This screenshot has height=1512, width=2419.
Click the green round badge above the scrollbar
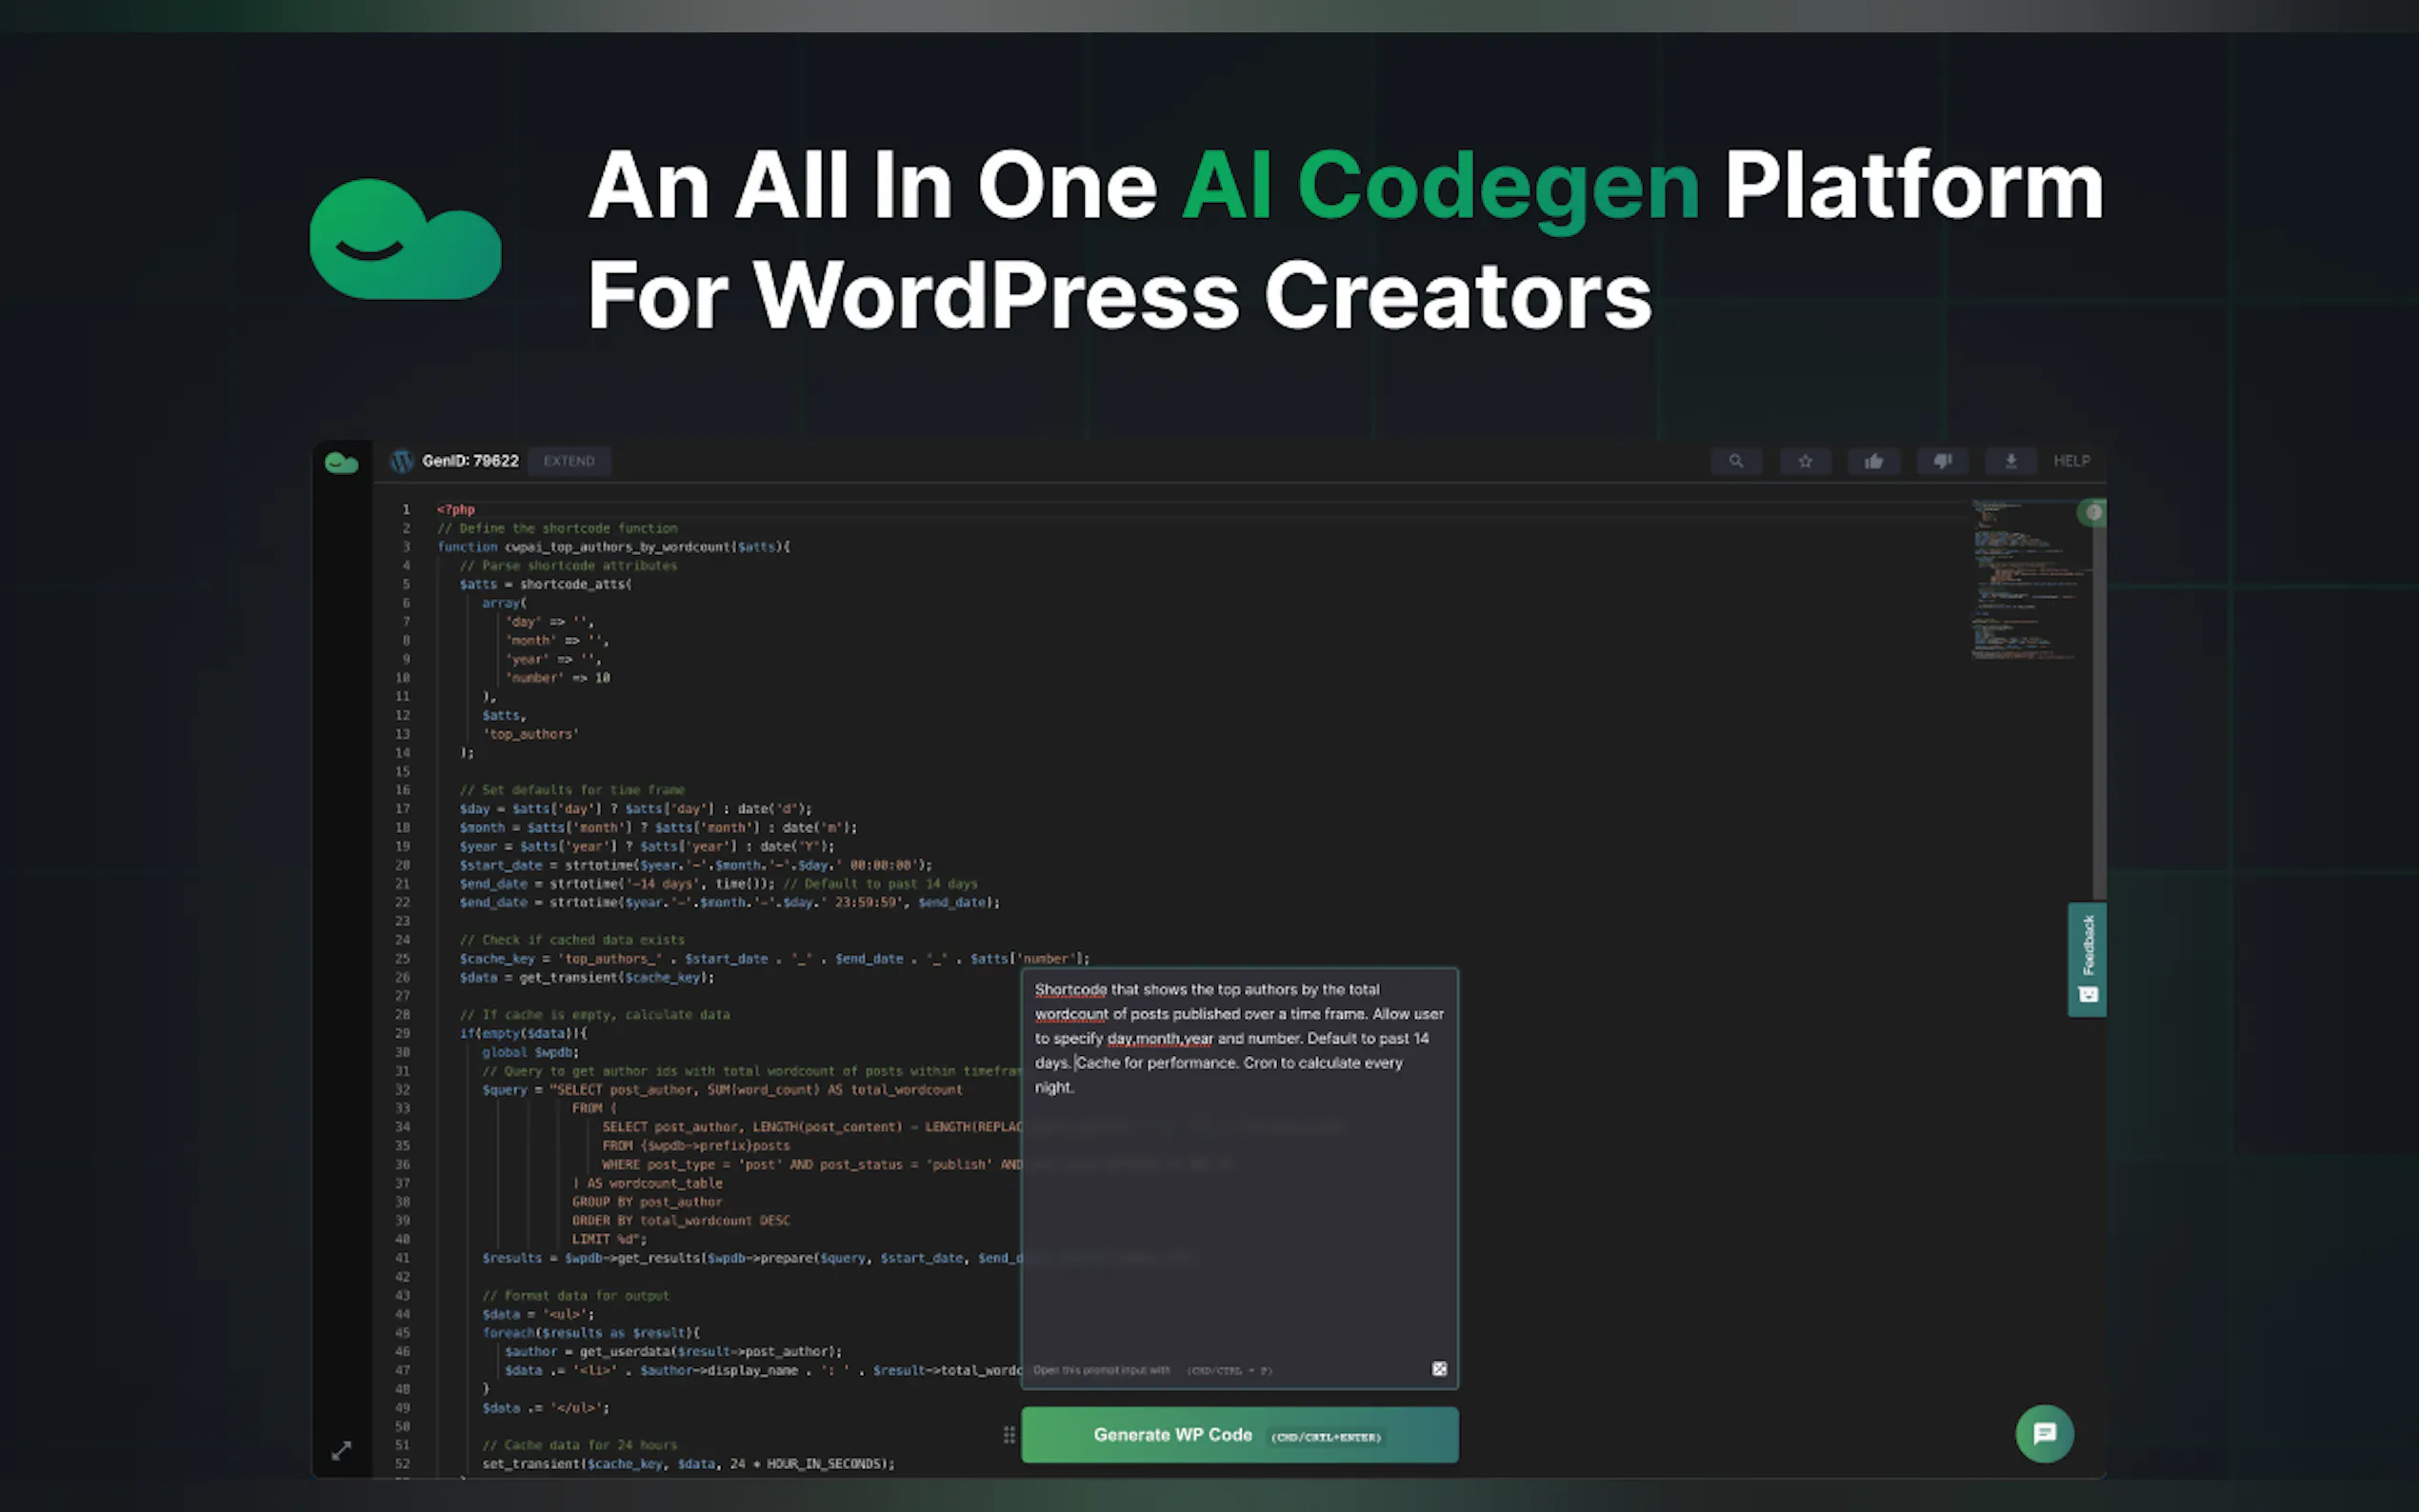tap(2092, 512)
